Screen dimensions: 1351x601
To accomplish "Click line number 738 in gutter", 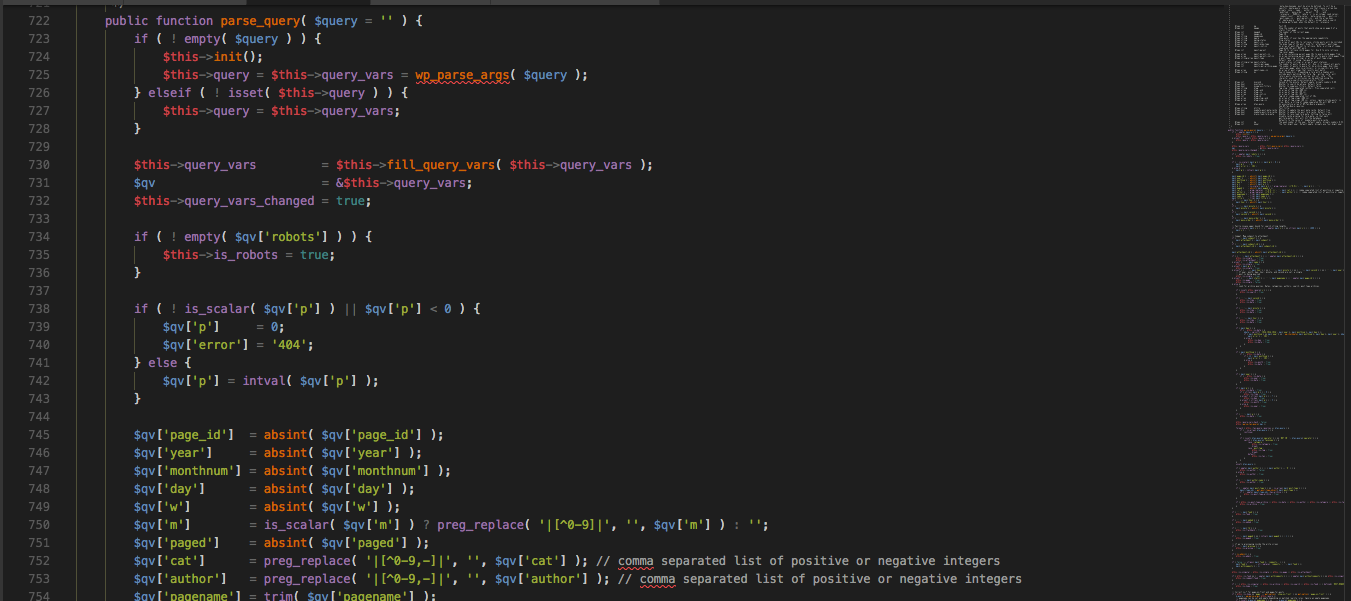I will [37, 309].
